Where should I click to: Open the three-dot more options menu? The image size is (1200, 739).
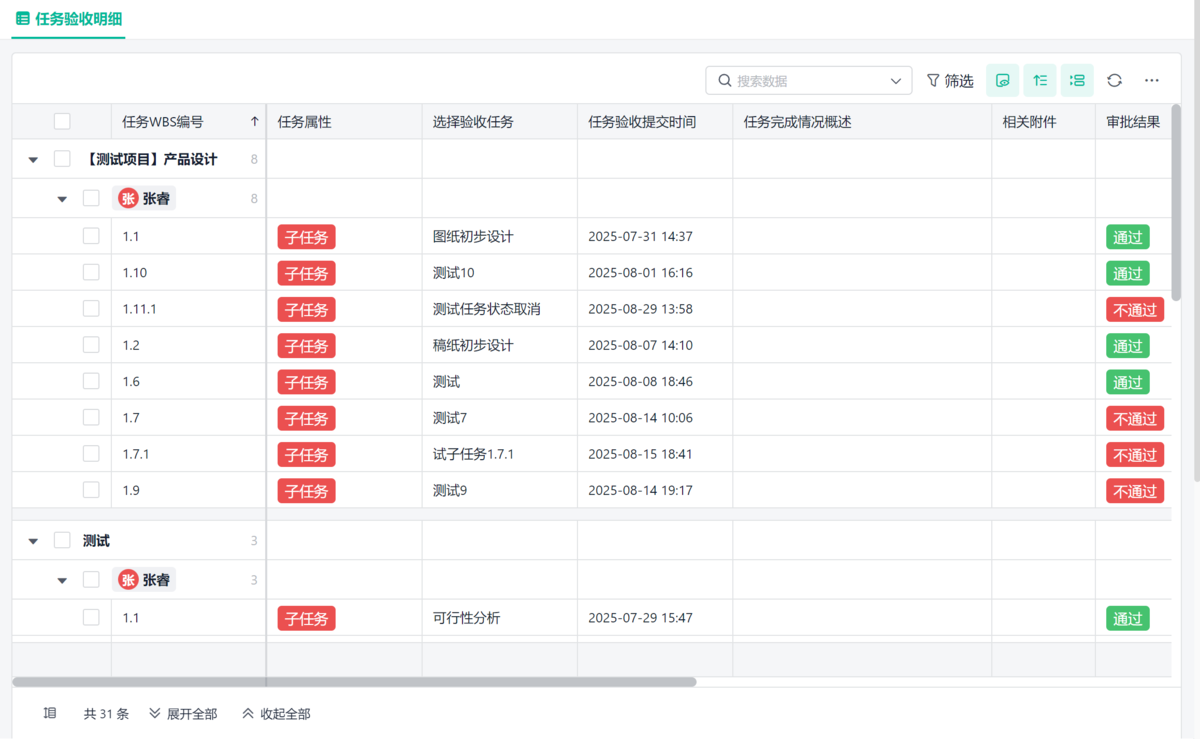(1152, 80)
